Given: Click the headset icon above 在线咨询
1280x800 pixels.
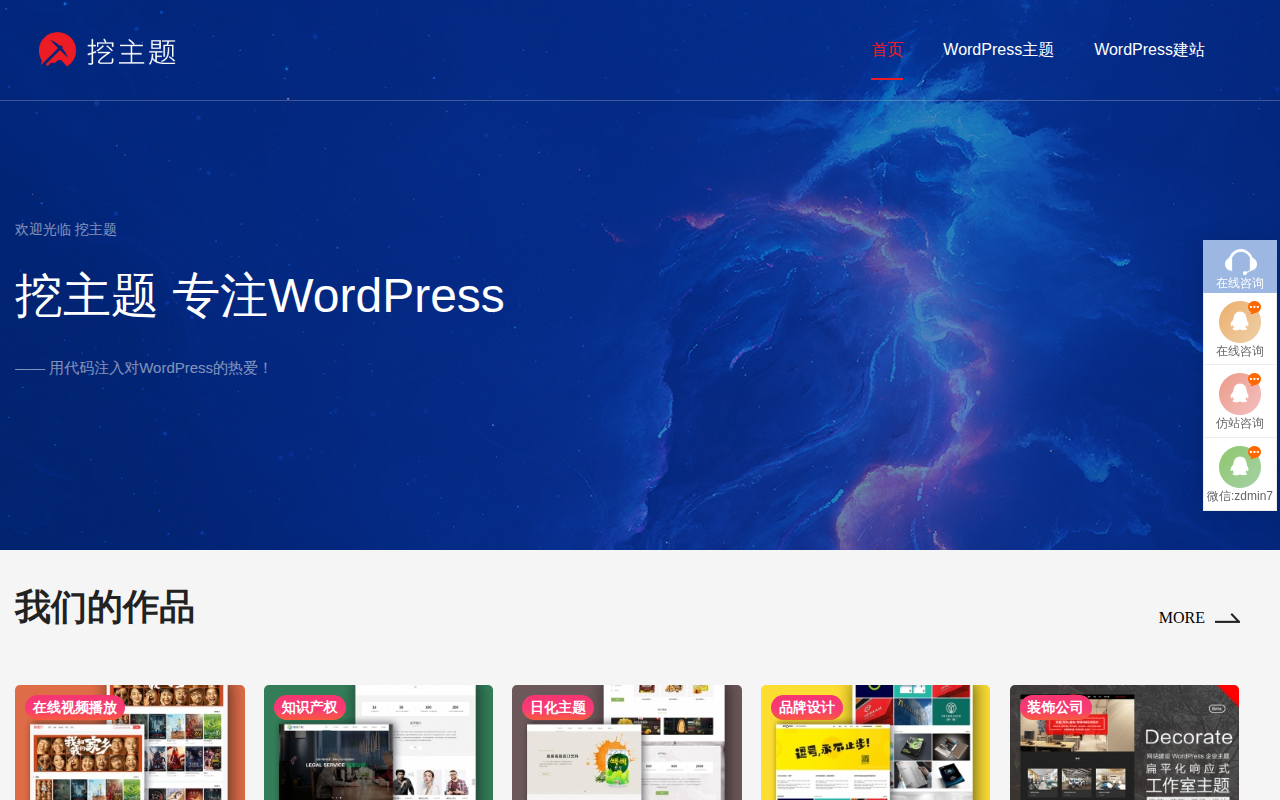Looking at the screenshot, I should click(x=1240, y=262).
